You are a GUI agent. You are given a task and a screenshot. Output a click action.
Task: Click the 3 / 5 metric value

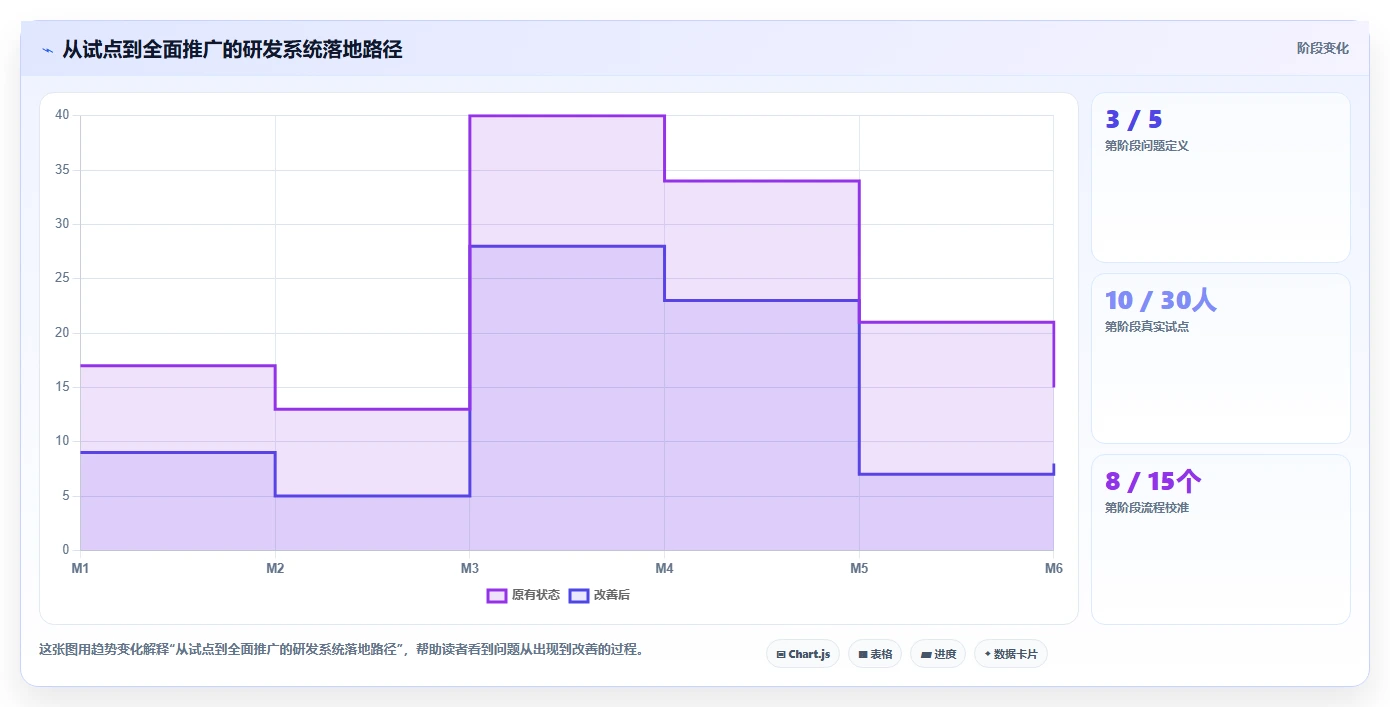[1134, 120]
